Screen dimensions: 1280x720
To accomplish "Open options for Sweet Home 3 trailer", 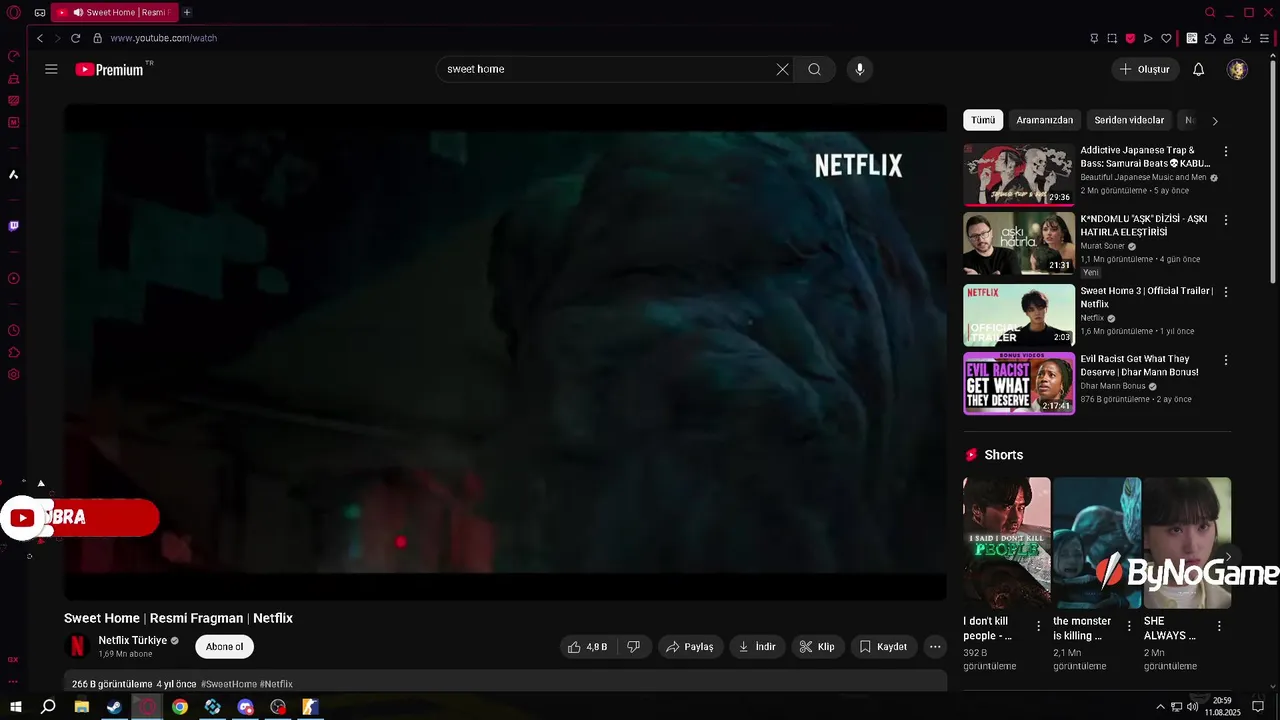I will 1226,292.
